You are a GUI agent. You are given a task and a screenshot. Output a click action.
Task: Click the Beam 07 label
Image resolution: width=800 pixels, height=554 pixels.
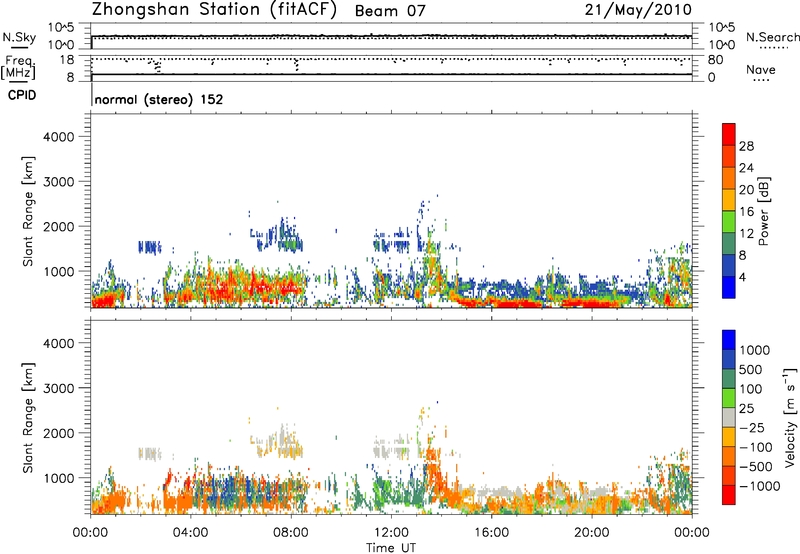390,11
